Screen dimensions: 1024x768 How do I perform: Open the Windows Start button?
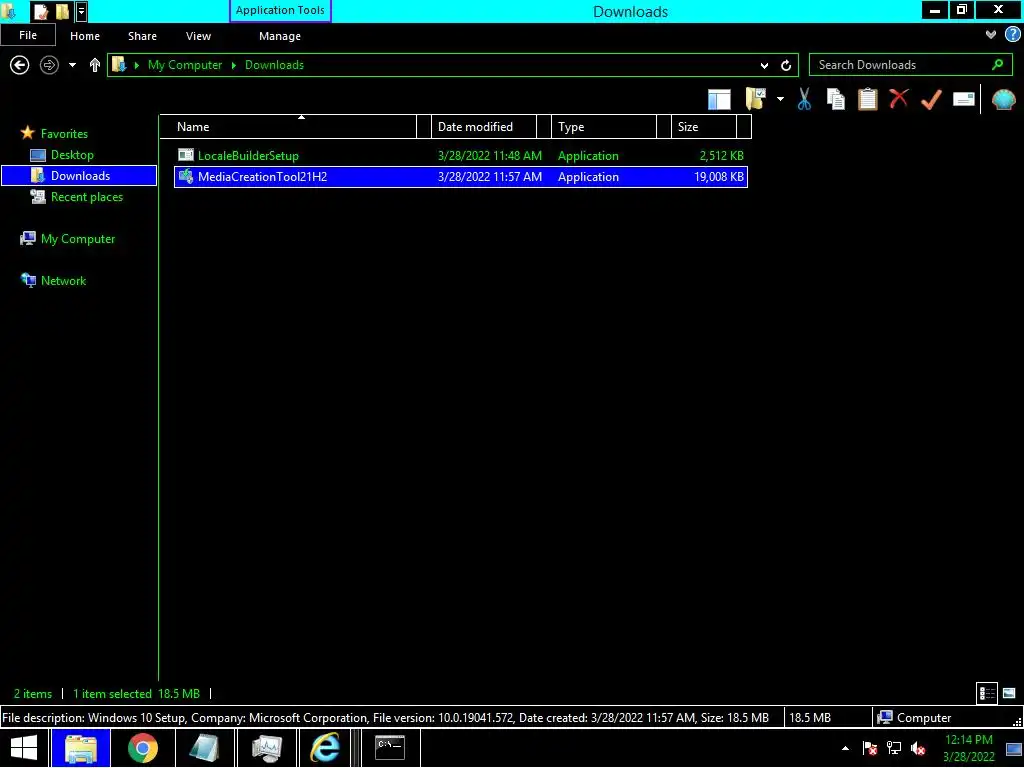pyautogui.click(x=24, y=748)
